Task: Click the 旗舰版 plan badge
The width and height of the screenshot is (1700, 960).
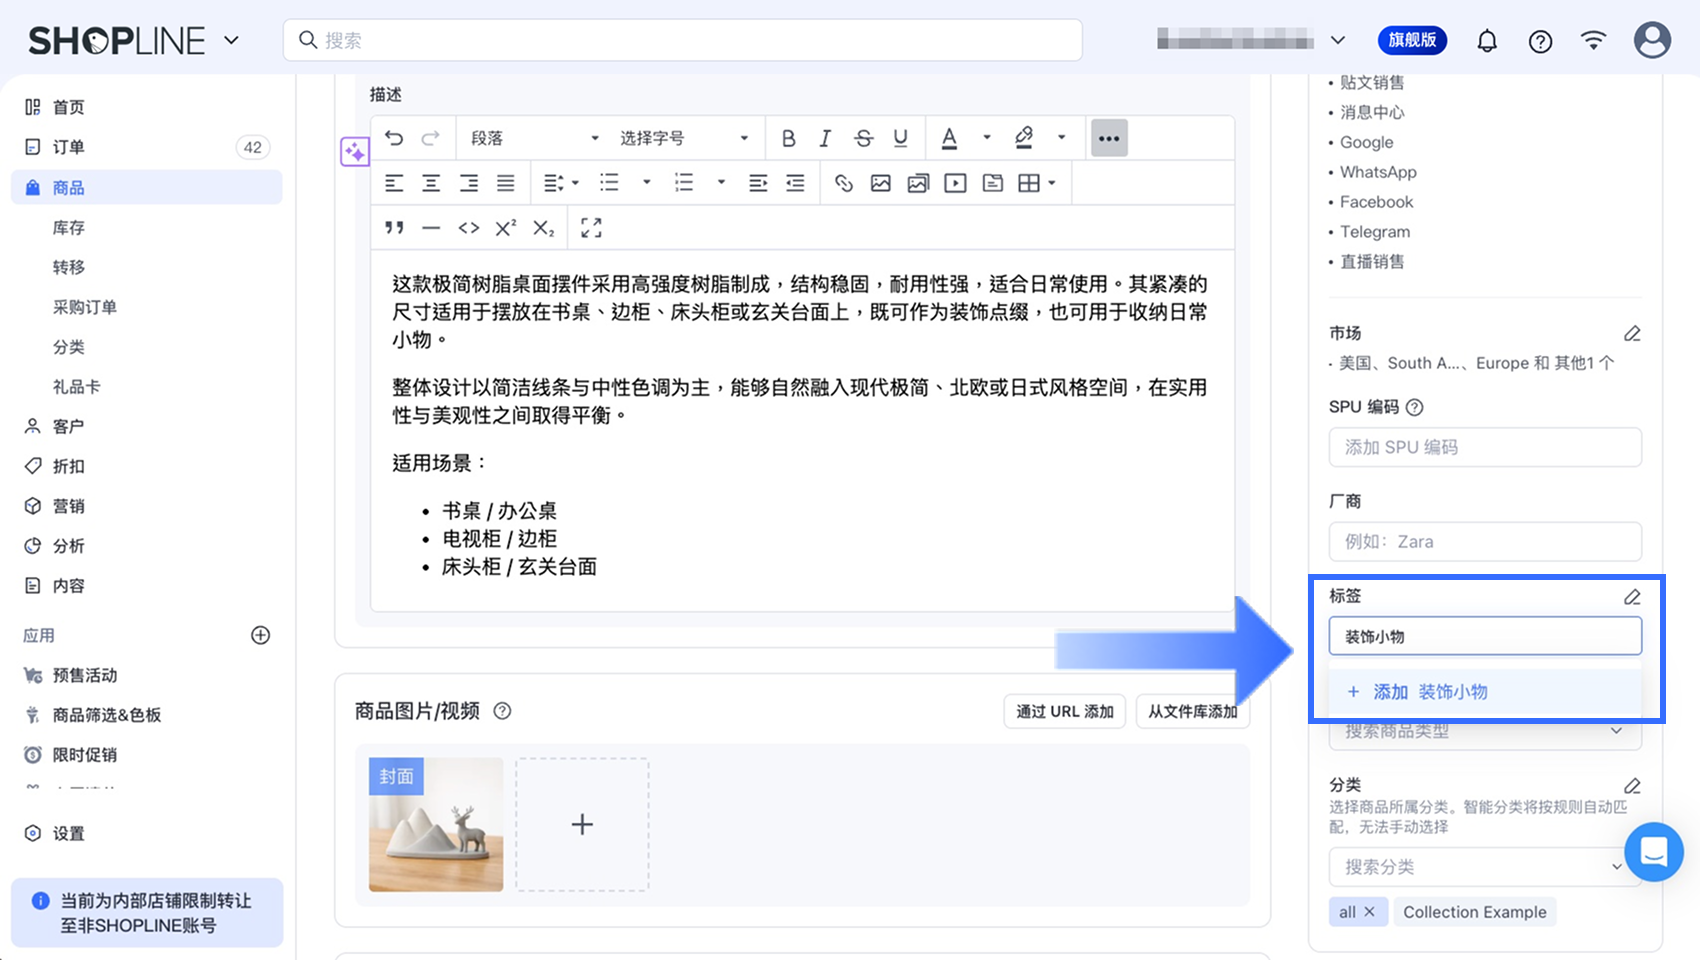Action: [x=1412, y=40]
